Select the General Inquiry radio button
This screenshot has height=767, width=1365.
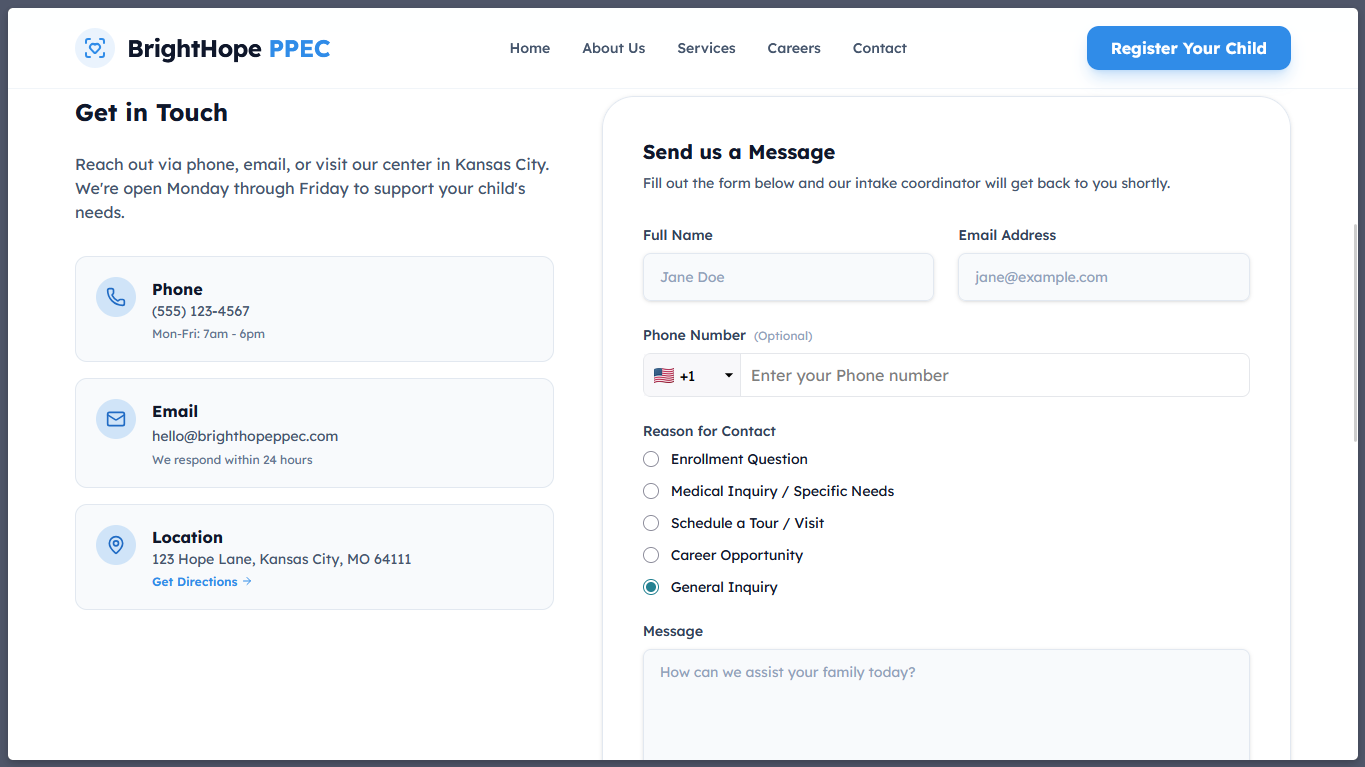pos(651,587)
